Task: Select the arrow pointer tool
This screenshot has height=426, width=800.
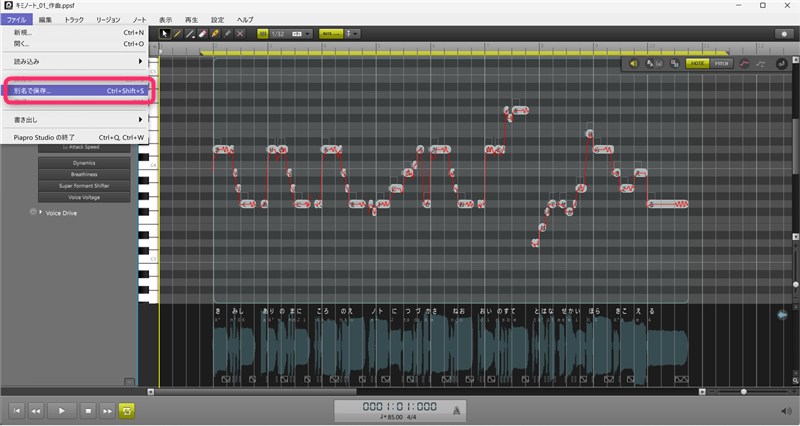Action: click(x=165, y=34)
